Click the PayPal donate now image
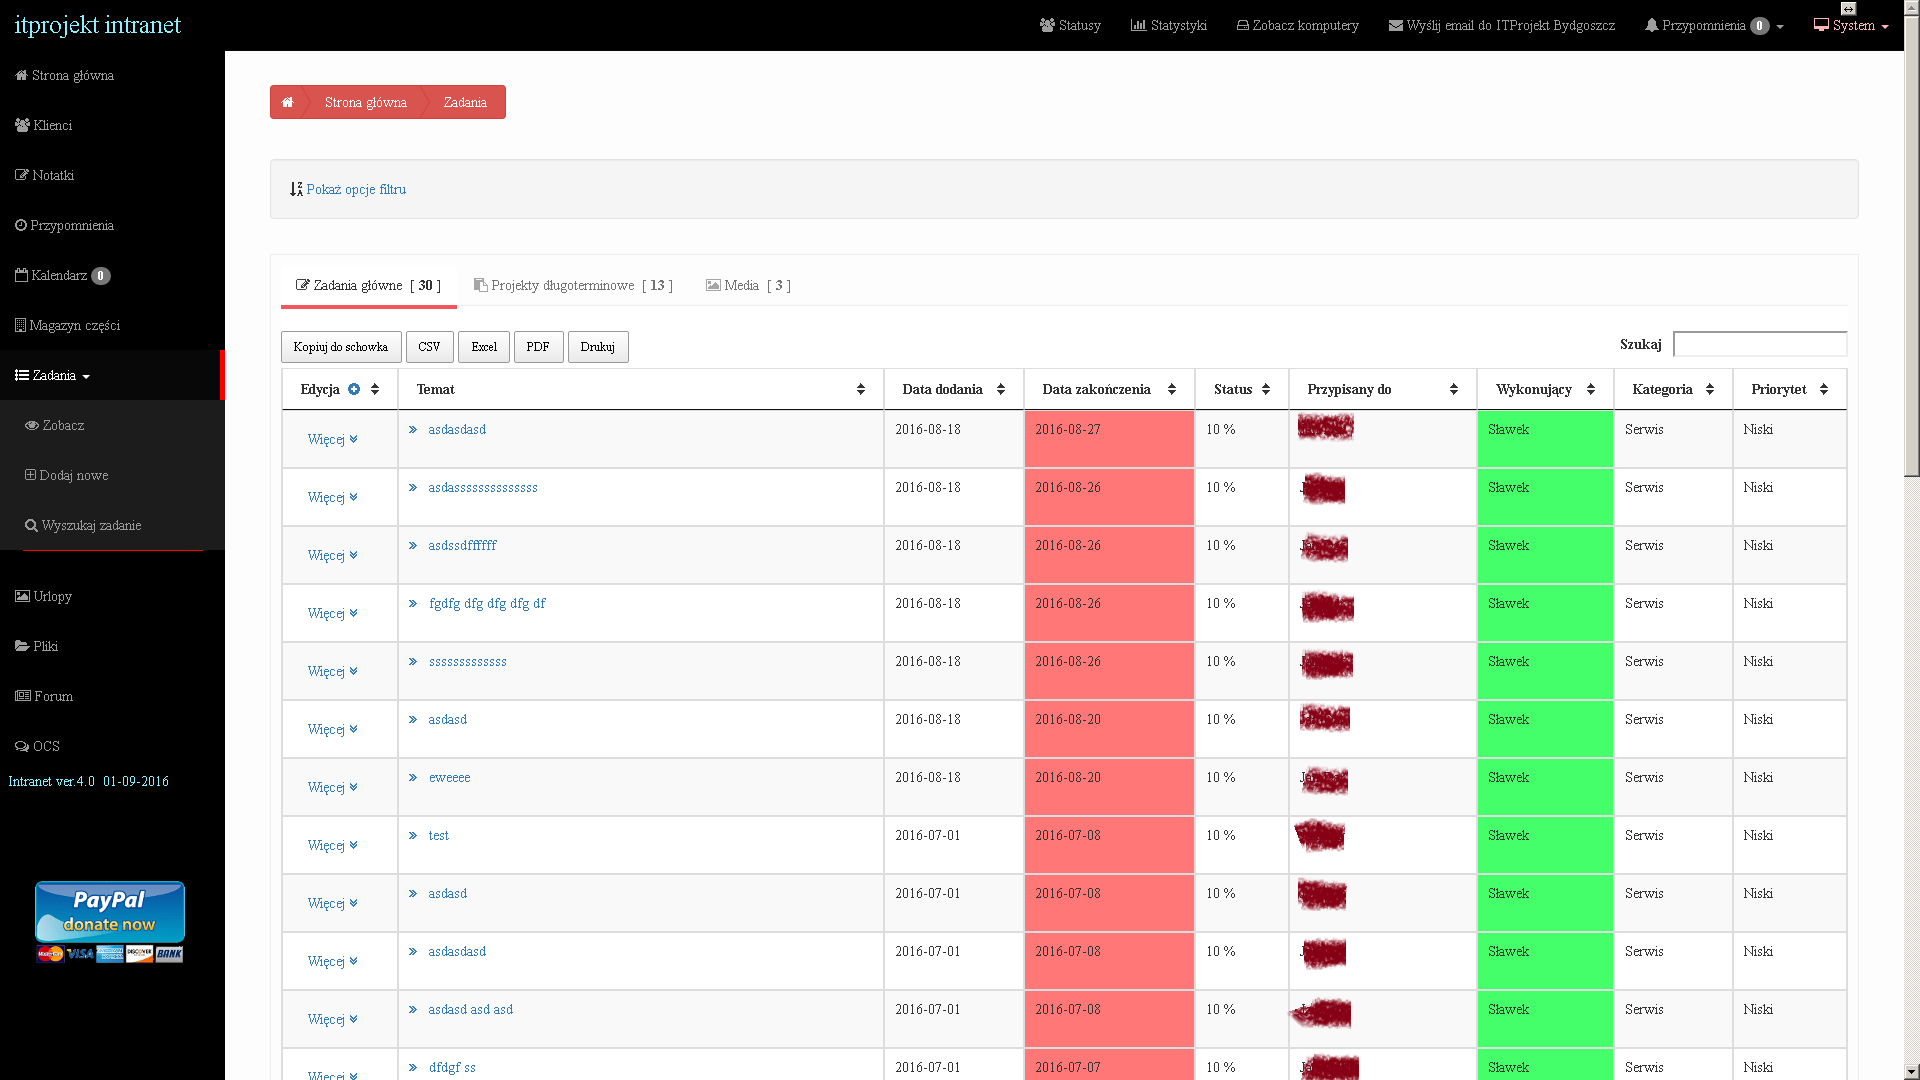1920x1080 pixels. pos(110,912)
